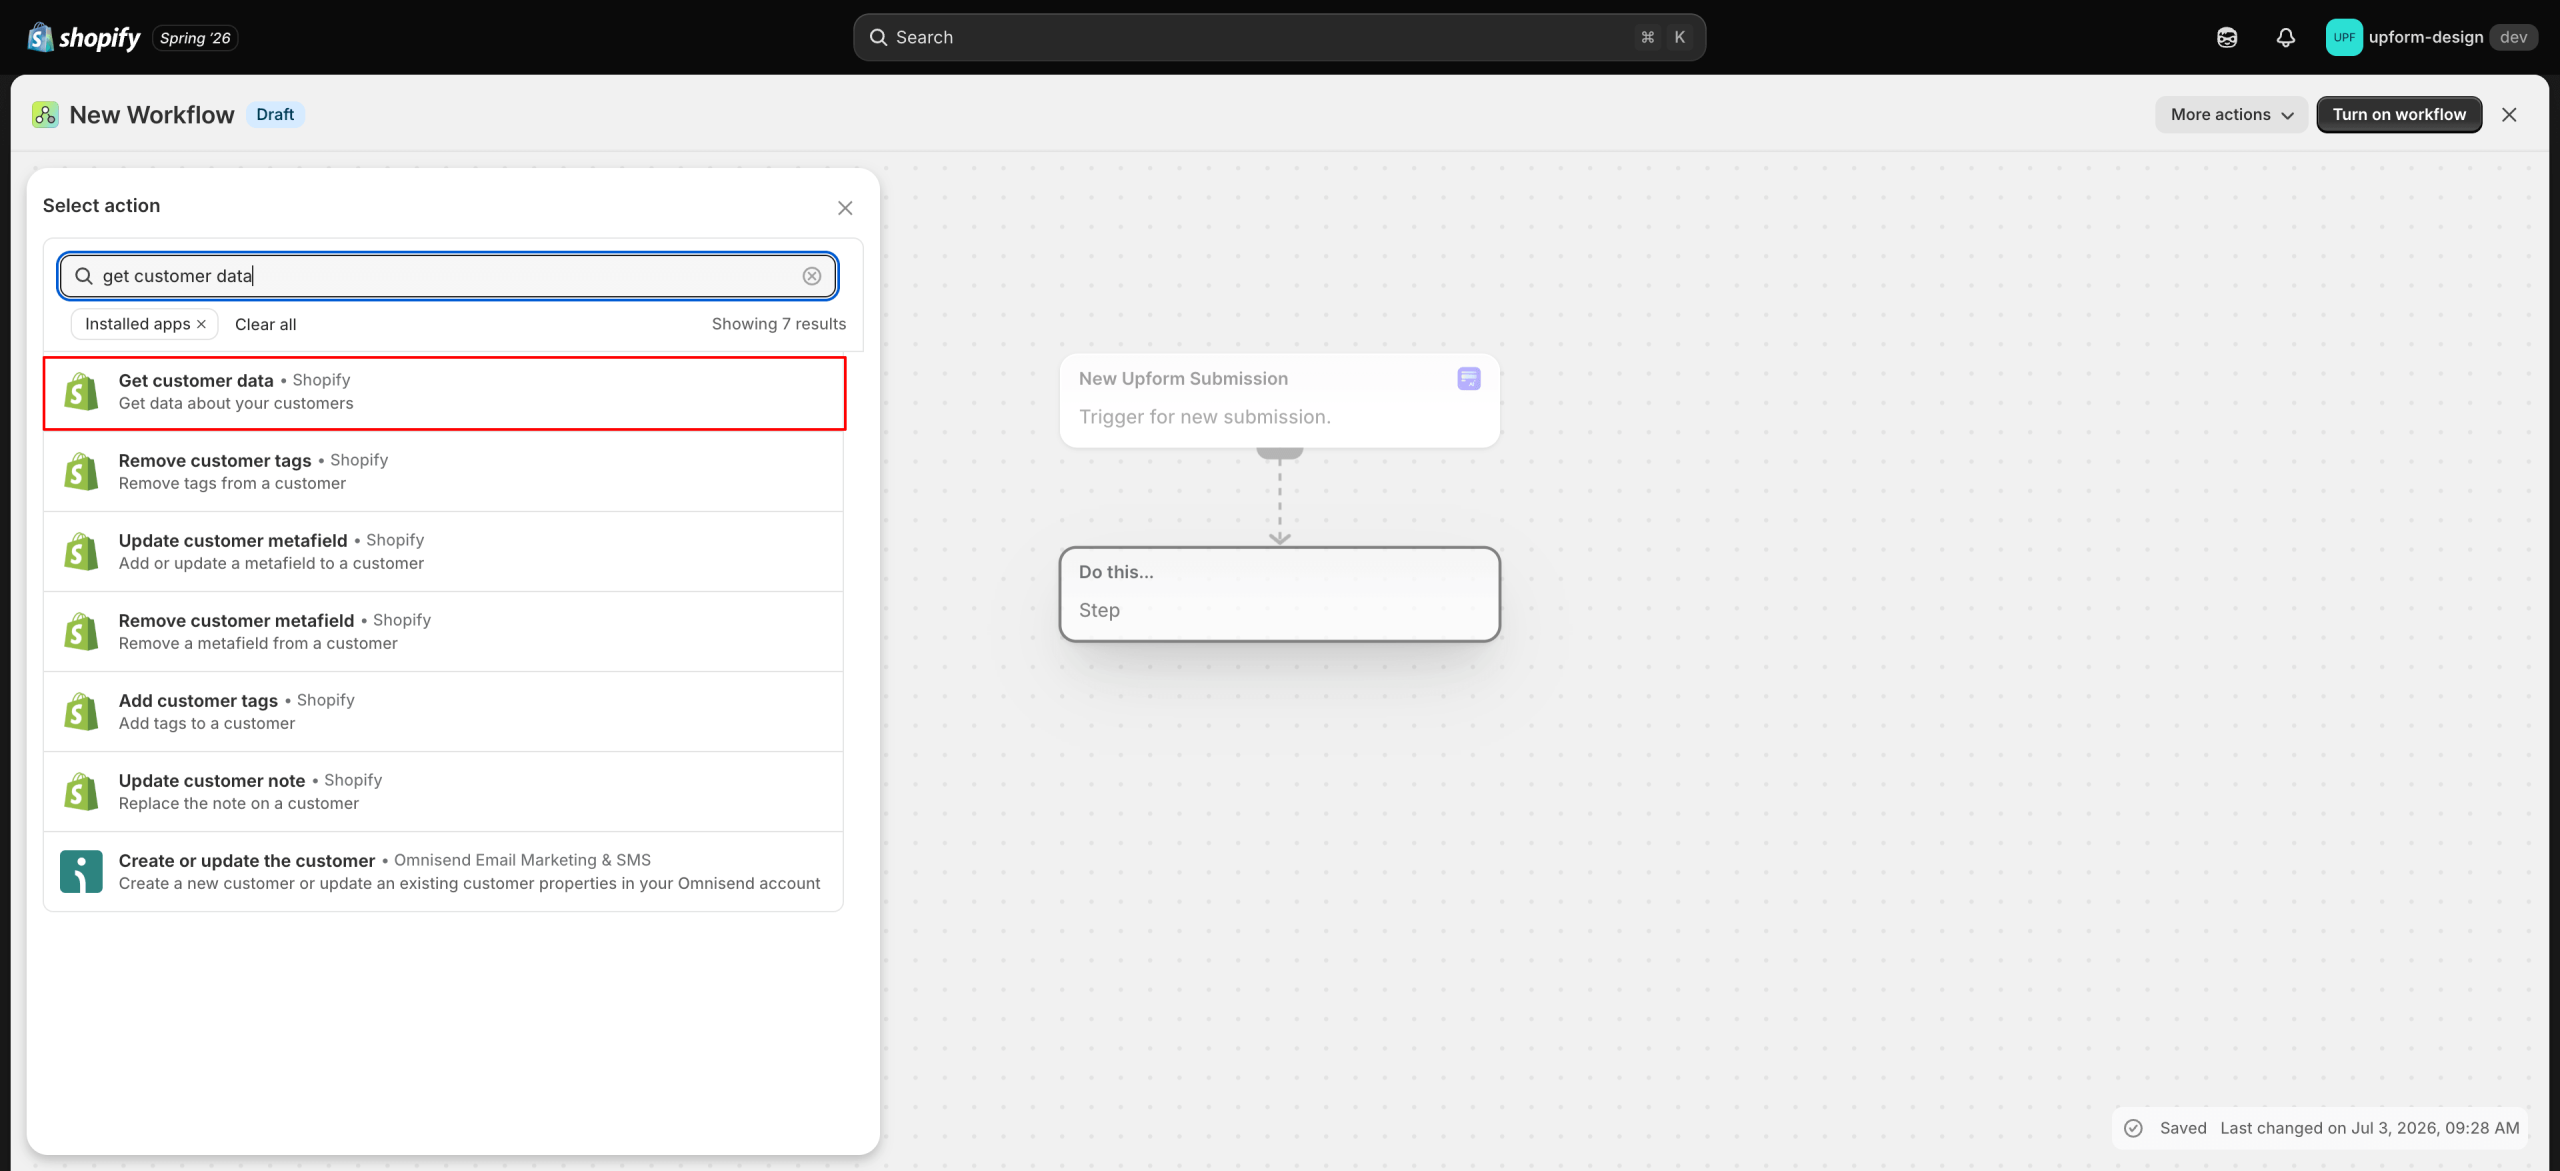The width and height of the screenshot is (2560, 1171).
Task: Click the Spring '26 edition badge
Action: point(195,38)
